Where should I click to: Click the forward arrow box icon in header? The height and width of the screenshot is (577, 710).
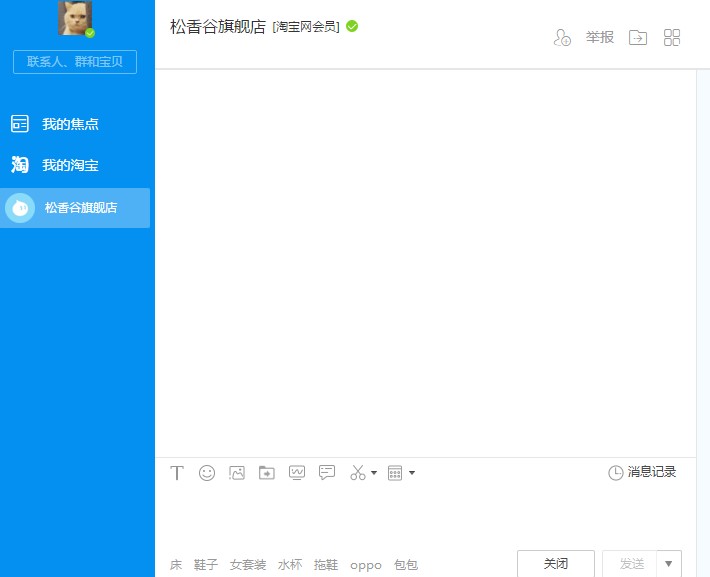click(638, 38)
